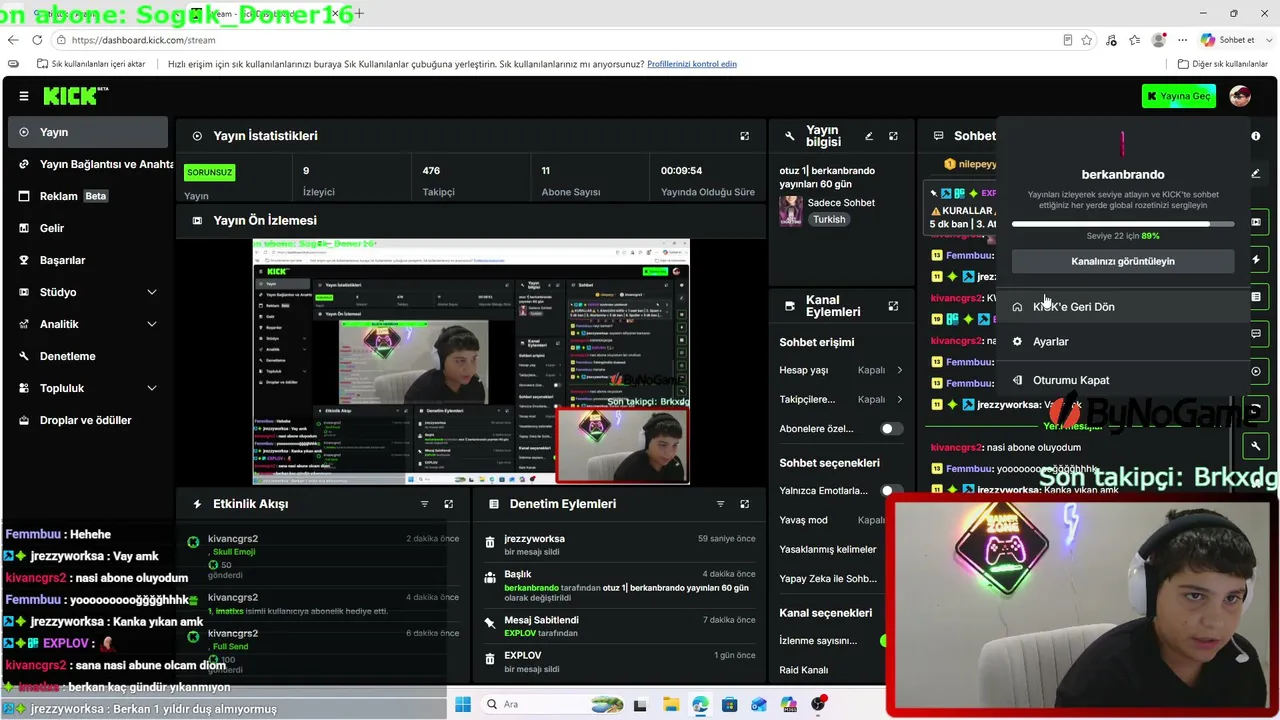Open Windows Start menu
The height and width of the screenshot is (720, 1280).
tap(462, 704)
